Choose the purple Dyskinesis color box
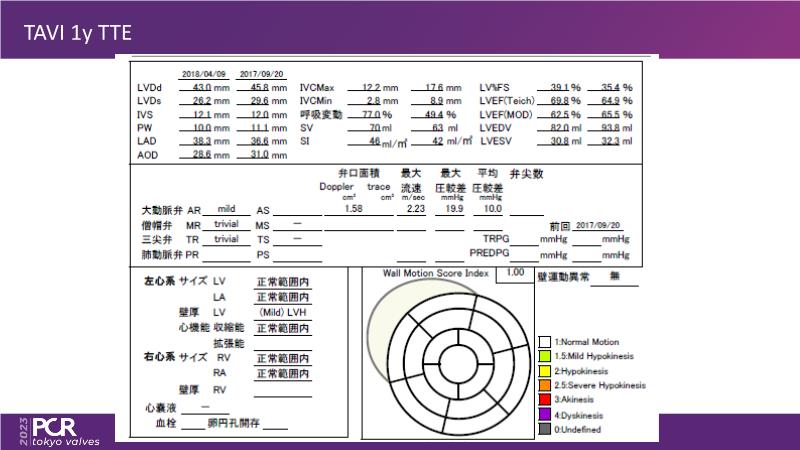Viewport: 800px width, 450px height. tap(545, 413)
